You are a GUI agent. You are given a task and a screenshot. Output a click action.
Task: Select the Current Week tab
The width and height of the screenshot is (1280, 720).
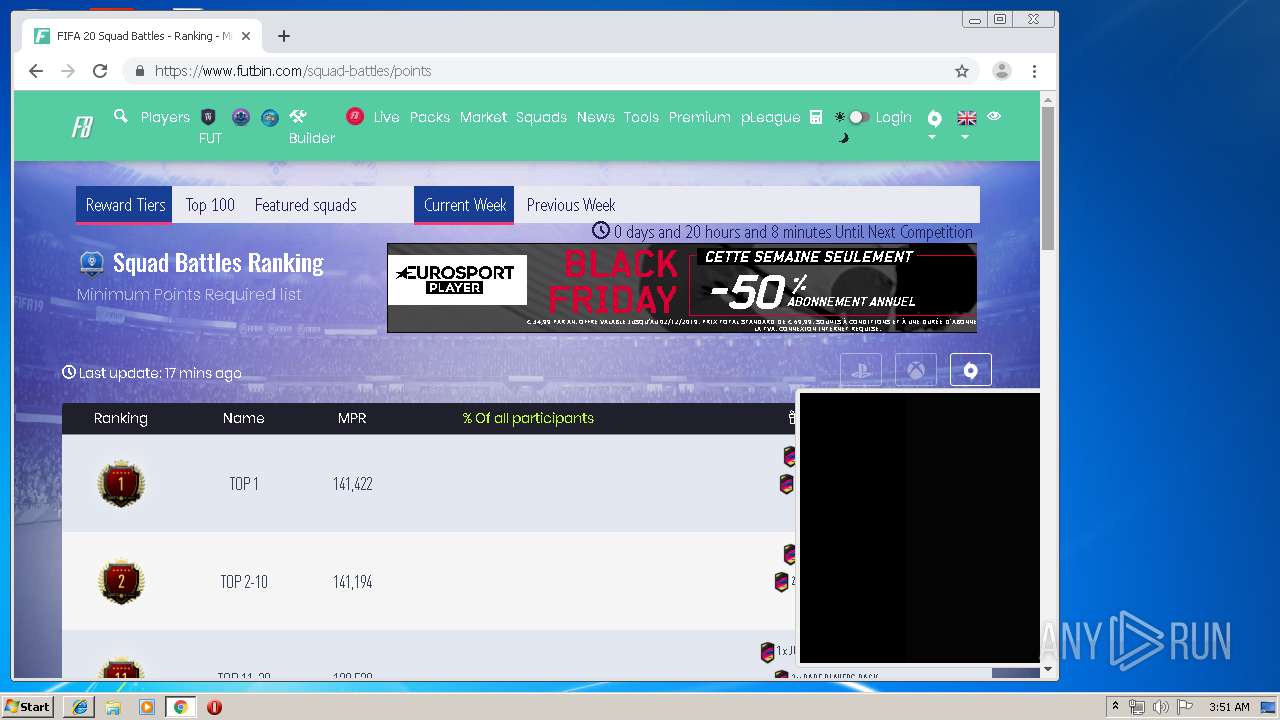click(464, 205)
